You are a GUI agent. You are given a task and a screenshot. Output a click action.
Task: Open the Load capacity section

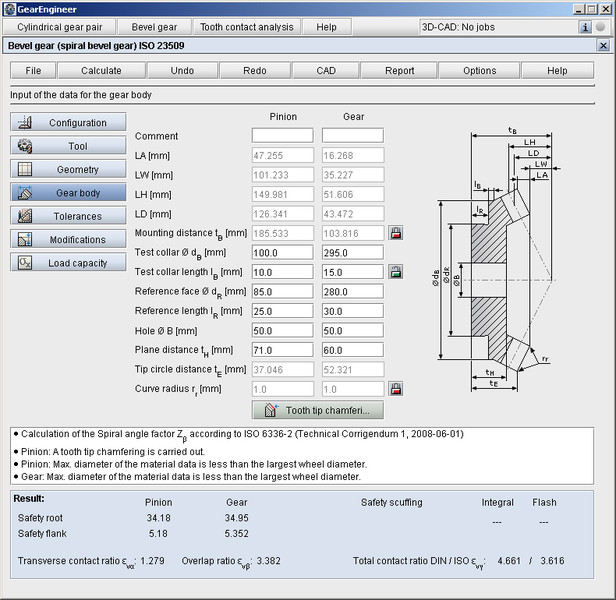(x=69, y=263)
